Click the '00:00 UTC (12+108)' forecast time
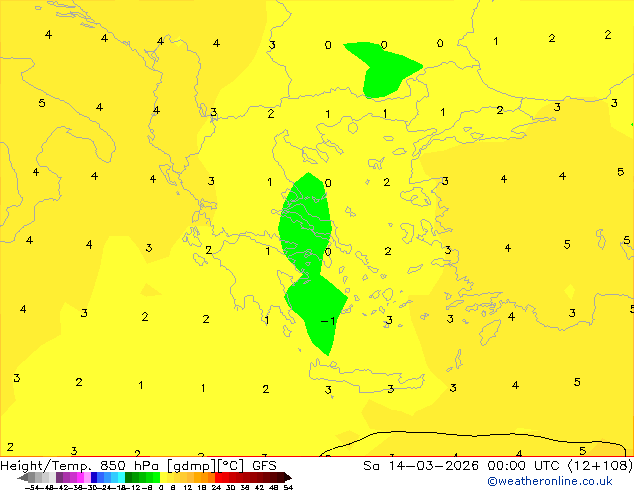Viewport: 634px width, 490px height. (560, 466)
